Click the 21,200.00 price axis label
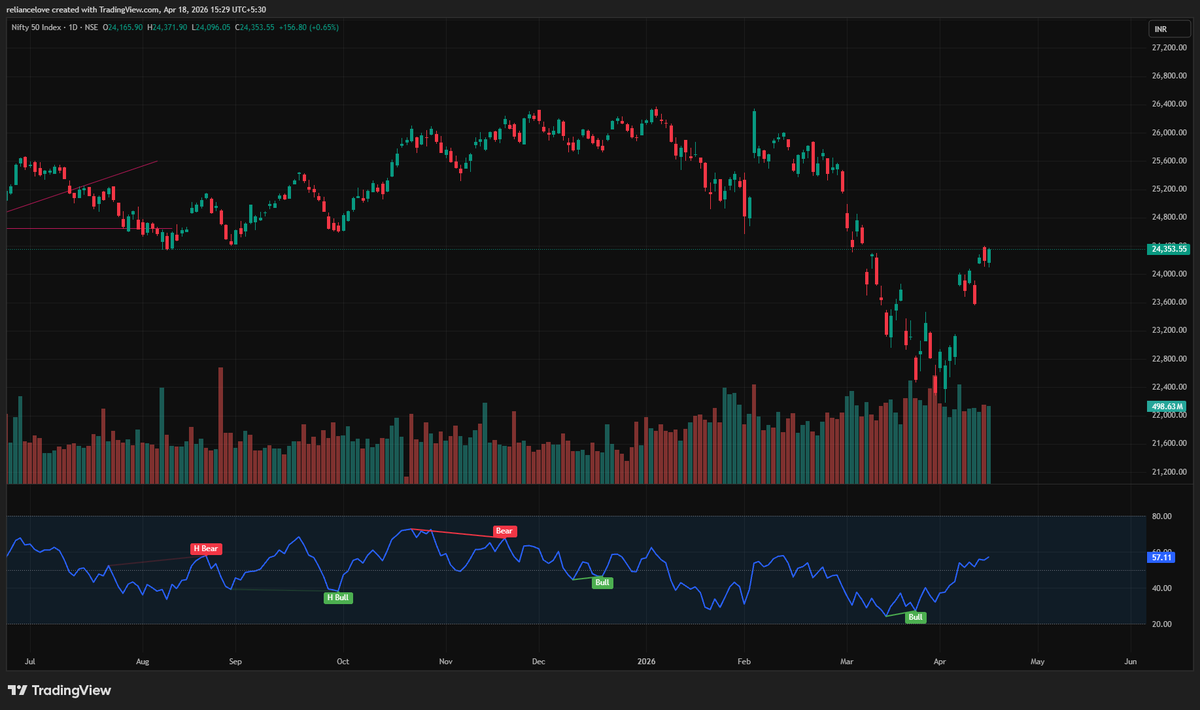Screen dimensions: 1200x710 (1168, 471)
